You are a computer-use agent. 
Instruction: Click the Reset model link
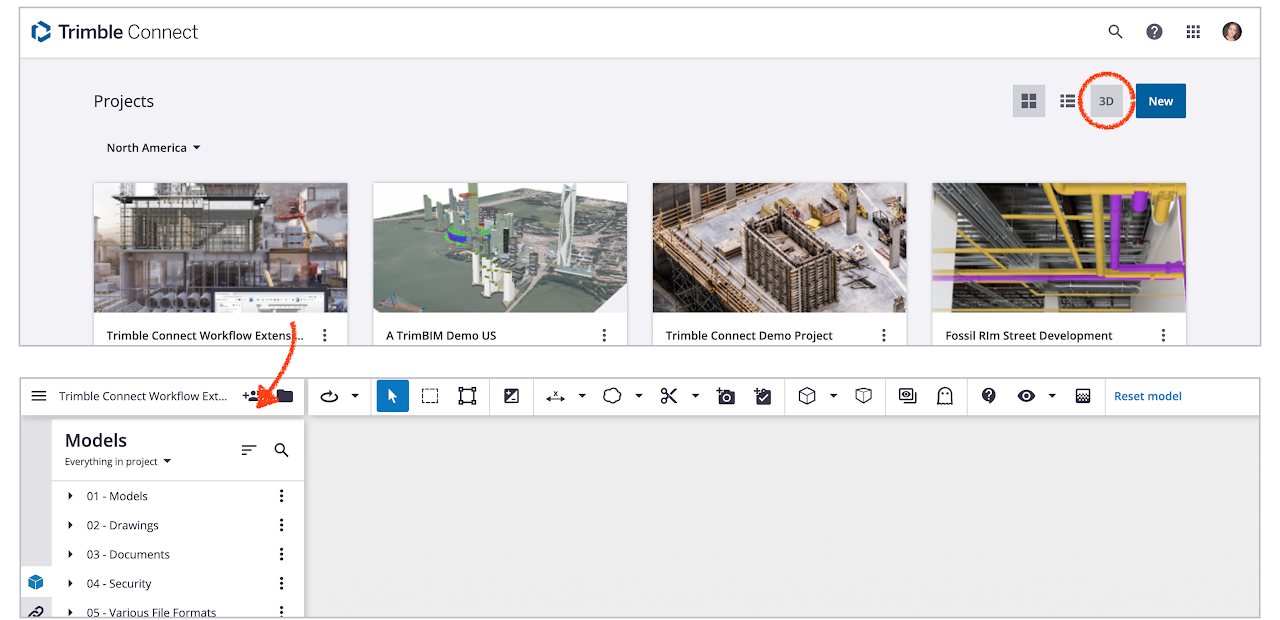[1146, 396]
